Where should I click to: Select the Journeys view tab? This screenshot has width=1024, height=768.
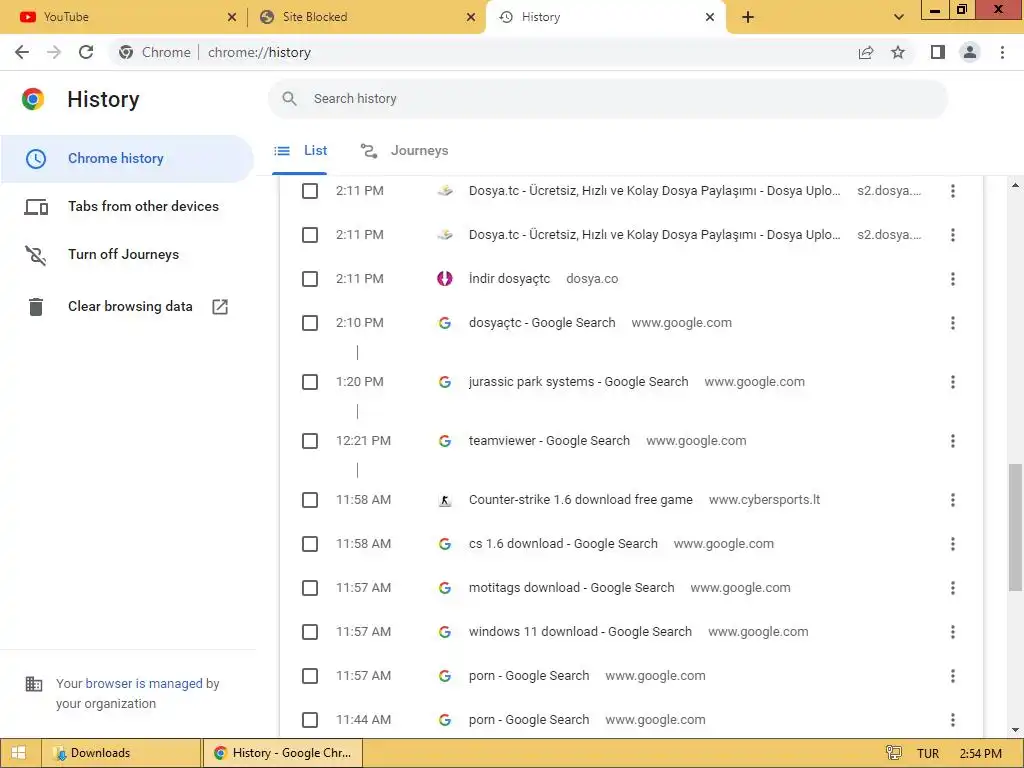coord(404,151)
